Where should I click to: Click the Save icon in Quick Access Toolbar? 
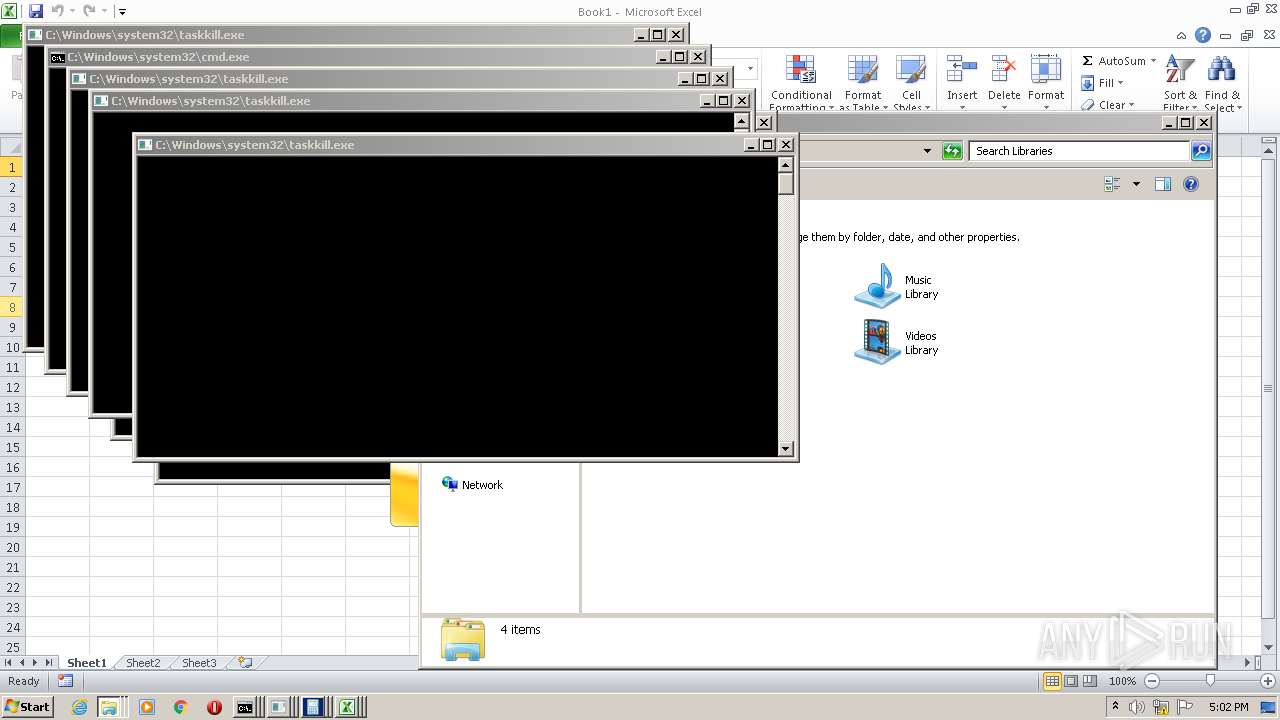pos(36,11)
